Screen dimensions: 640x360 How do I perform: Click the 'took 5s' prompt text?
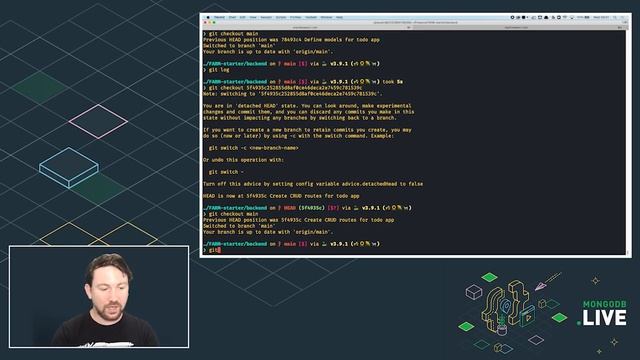(393, 82)
